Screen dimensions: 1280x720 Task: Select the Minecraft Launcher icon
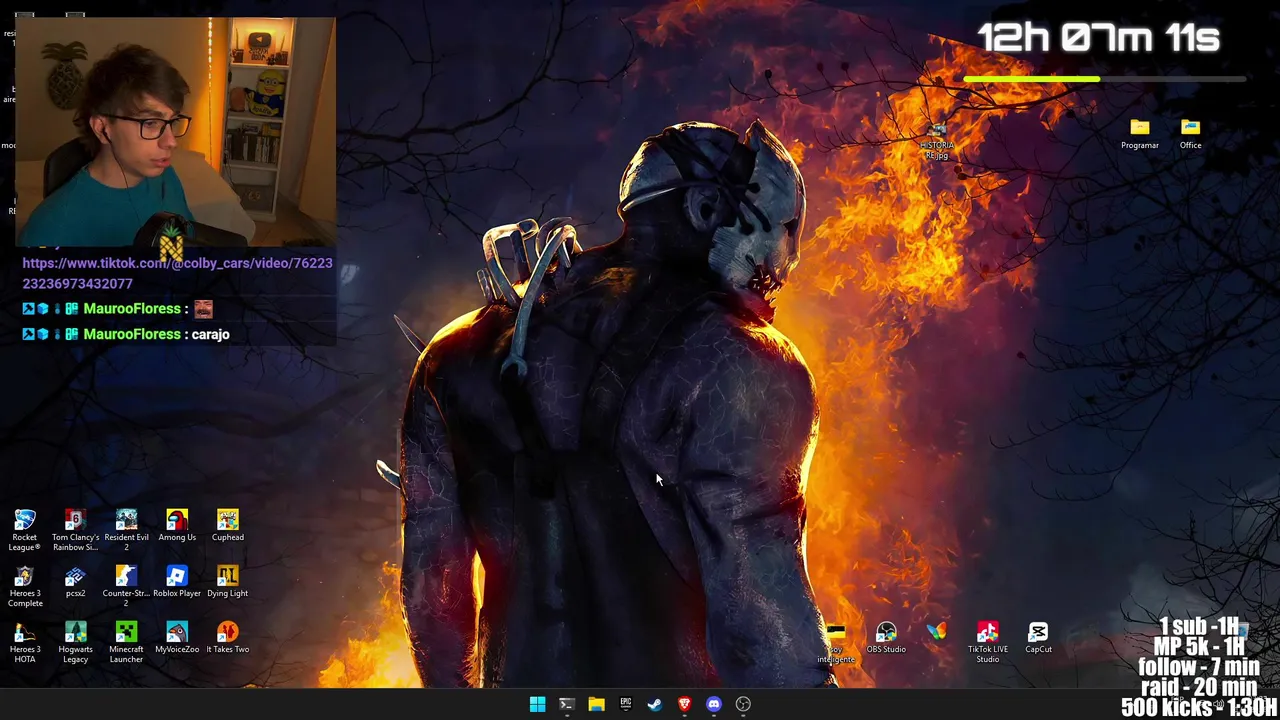126,642
